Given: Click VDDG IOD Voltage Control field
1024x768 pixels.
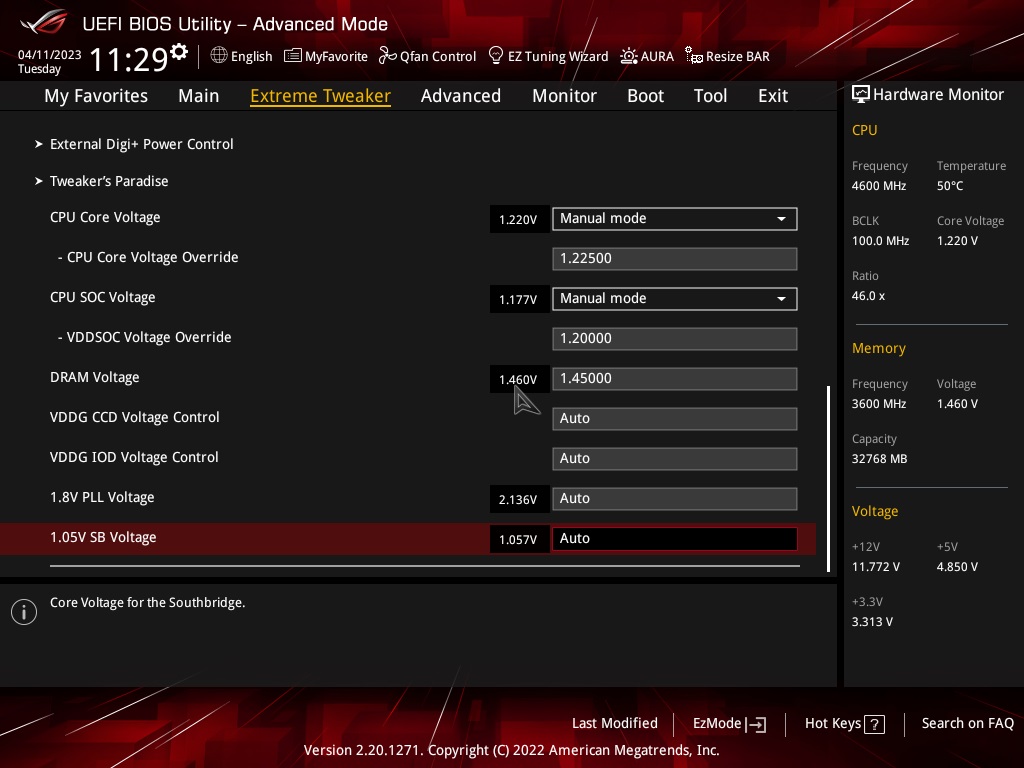Looking at the screenshot, I should (x=675, y=458).
